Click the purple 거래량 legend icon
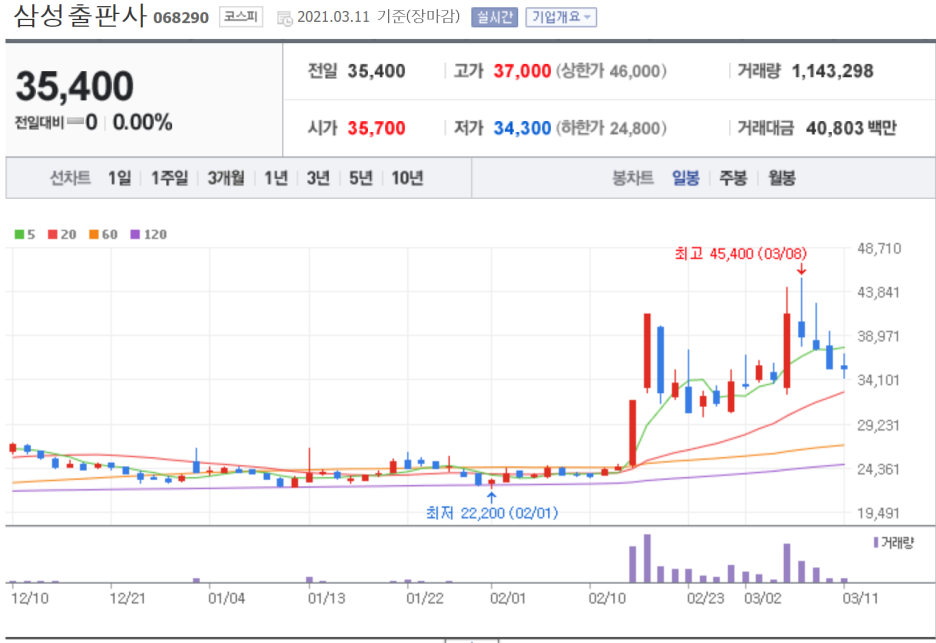This screenshot has height=643, width=936. [876, 542]
